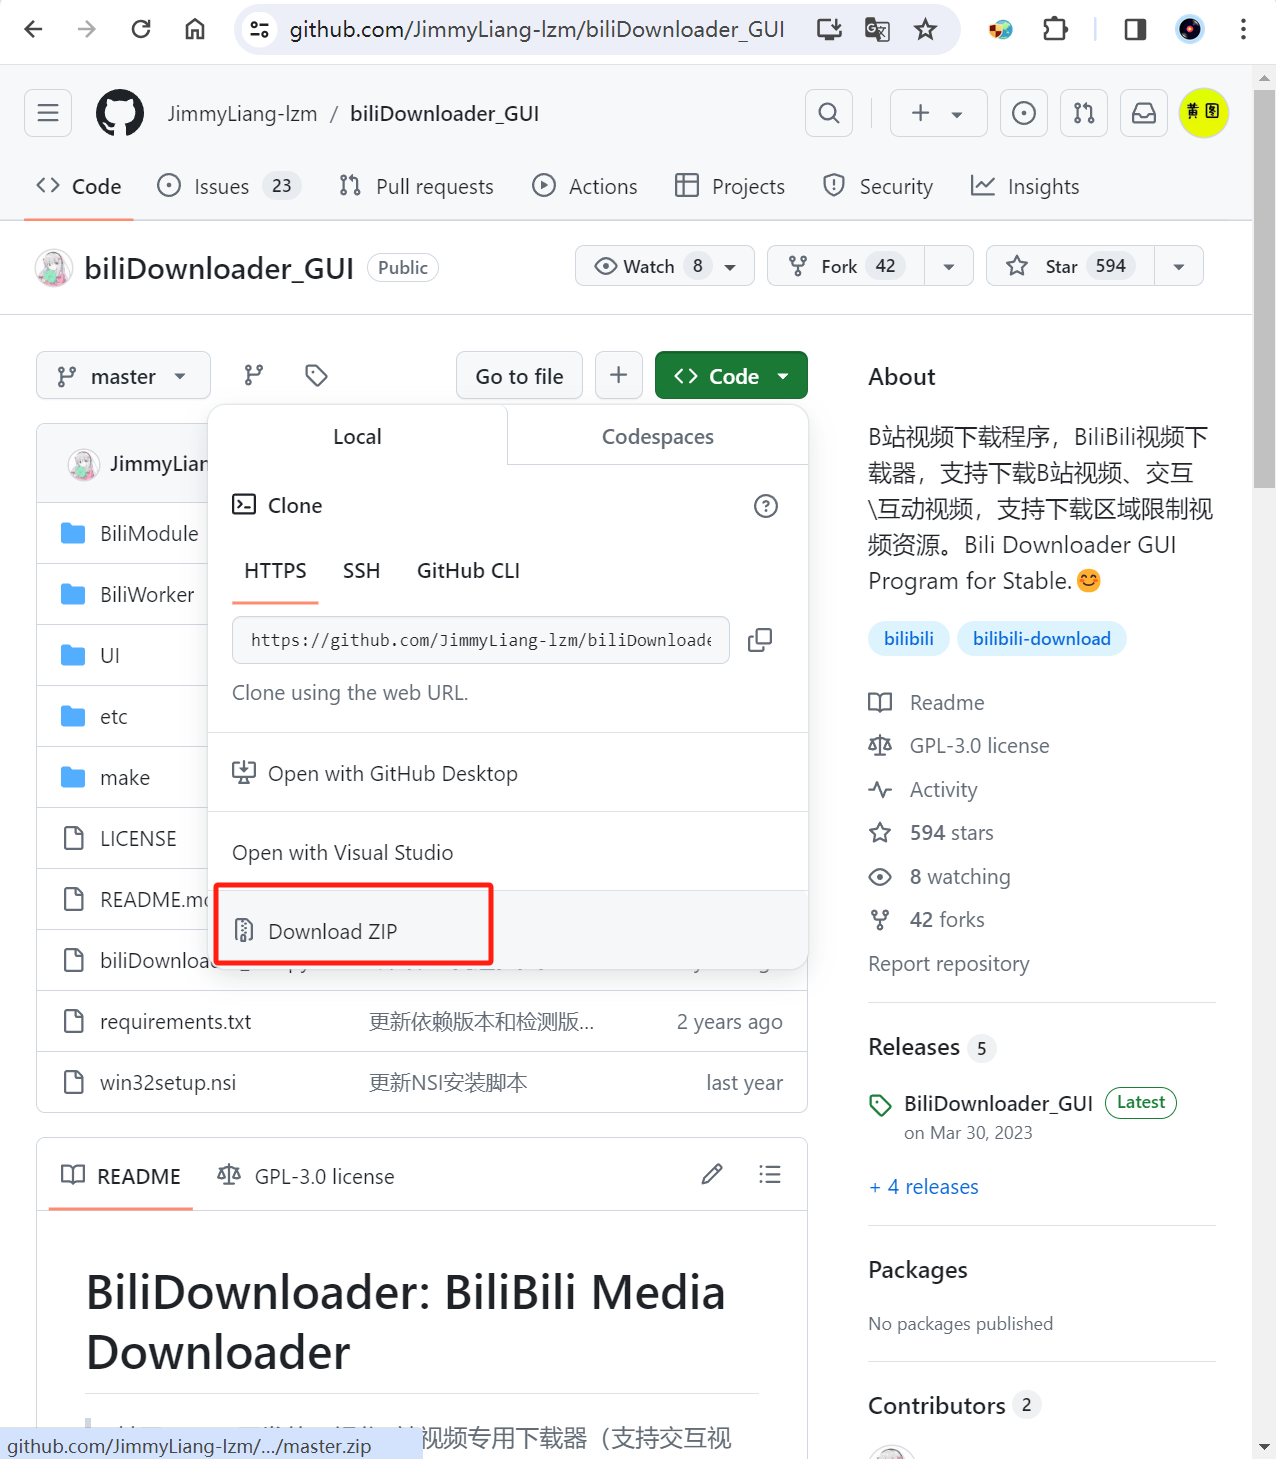Screen dimensions: 1276x1459
Task: Open the bilibili topic tag
Action: [909, 638]
